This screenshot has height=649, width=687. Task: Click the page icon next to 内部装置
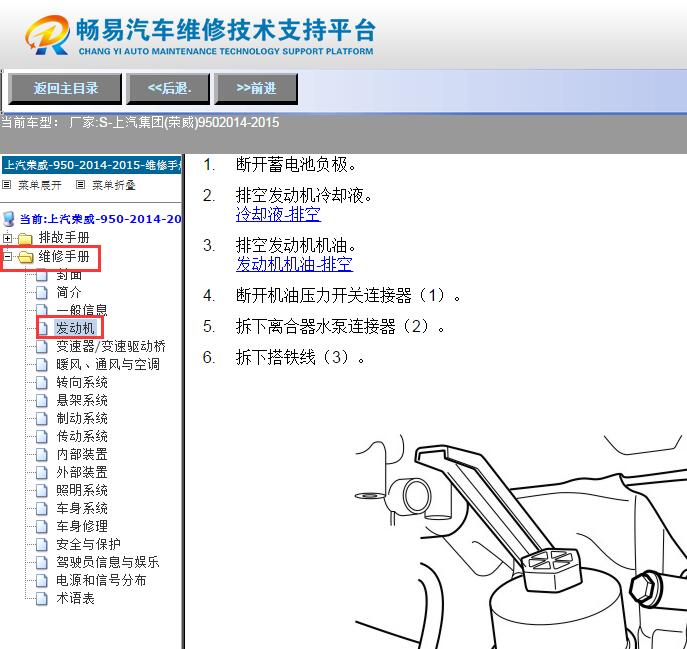click(42, 454)
